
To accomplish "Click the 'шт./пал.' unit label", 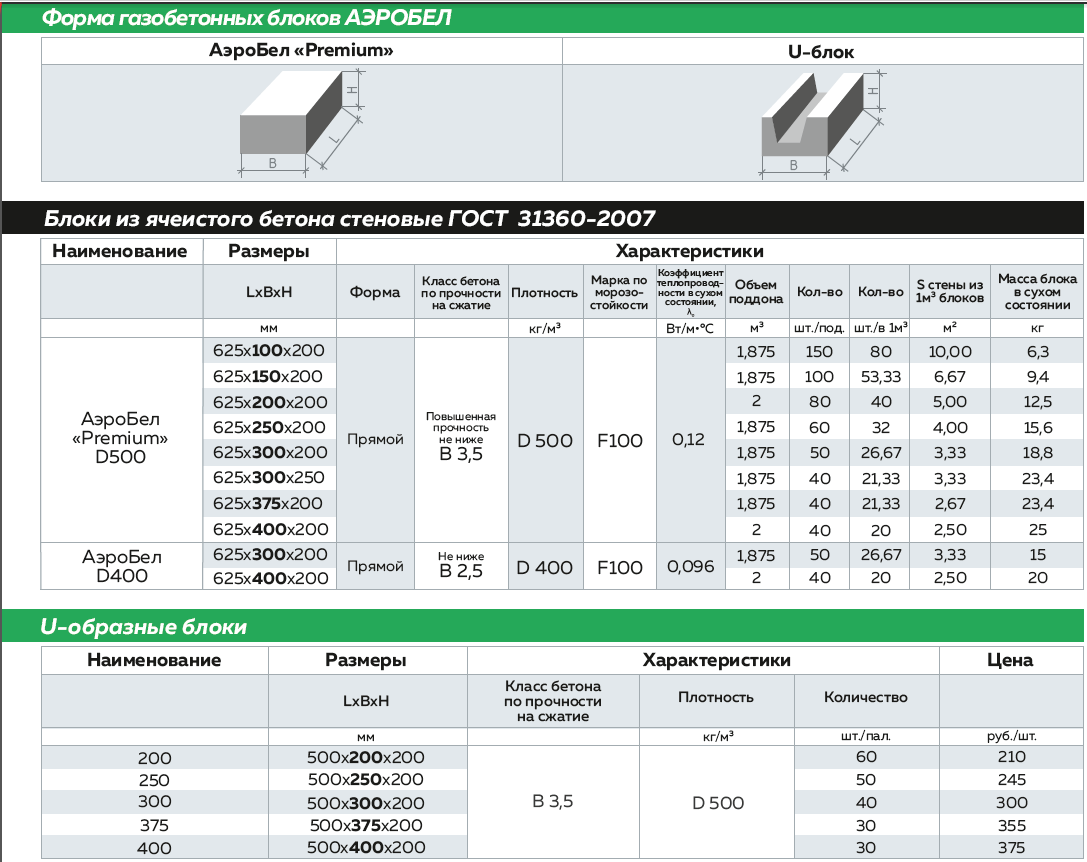I will click(x=865, y=736).
